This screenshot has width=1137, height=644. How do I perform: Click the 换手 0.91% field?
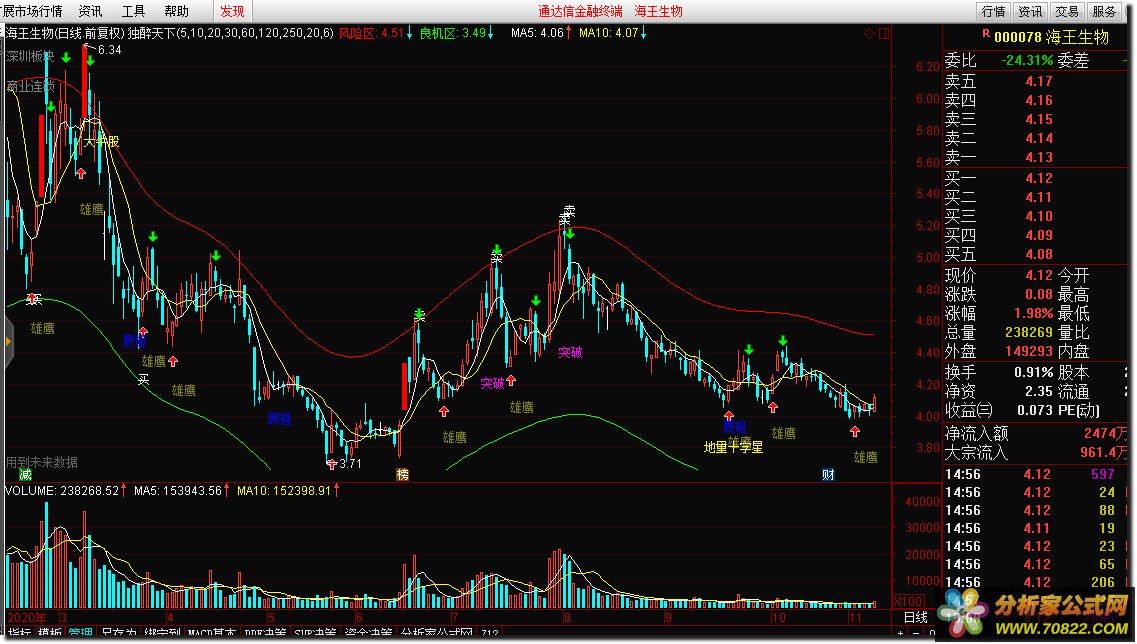[999, 372]
